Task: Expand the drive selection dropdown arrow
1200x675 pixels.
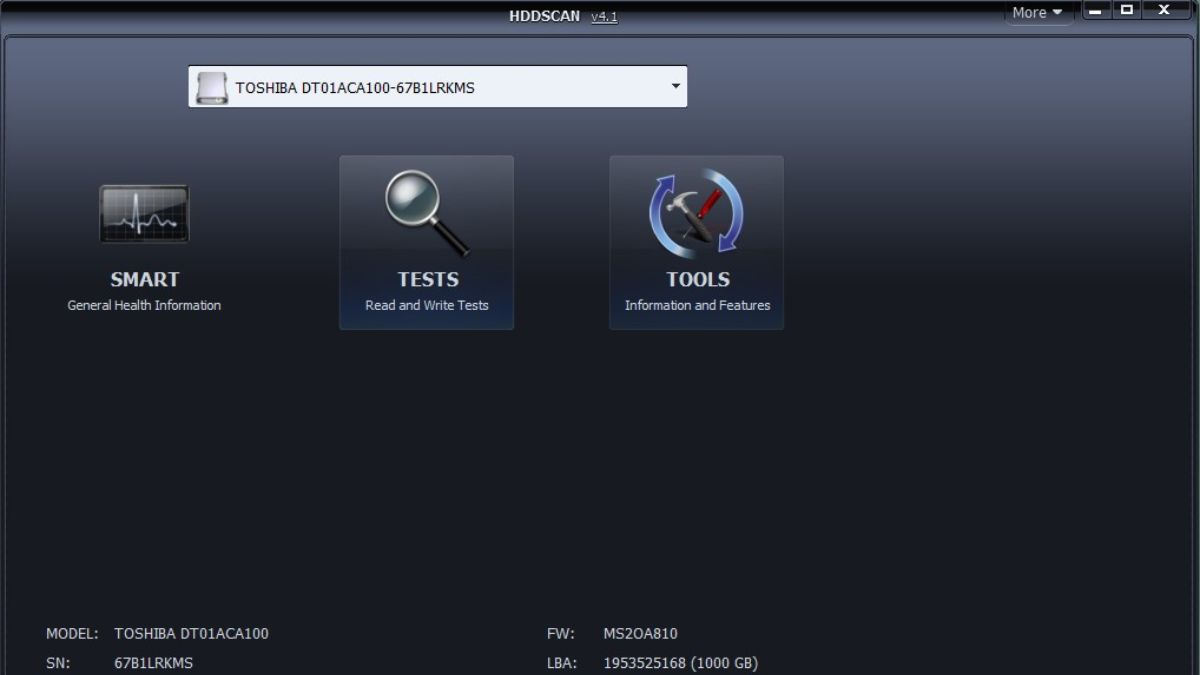Action: click(676, 86)
